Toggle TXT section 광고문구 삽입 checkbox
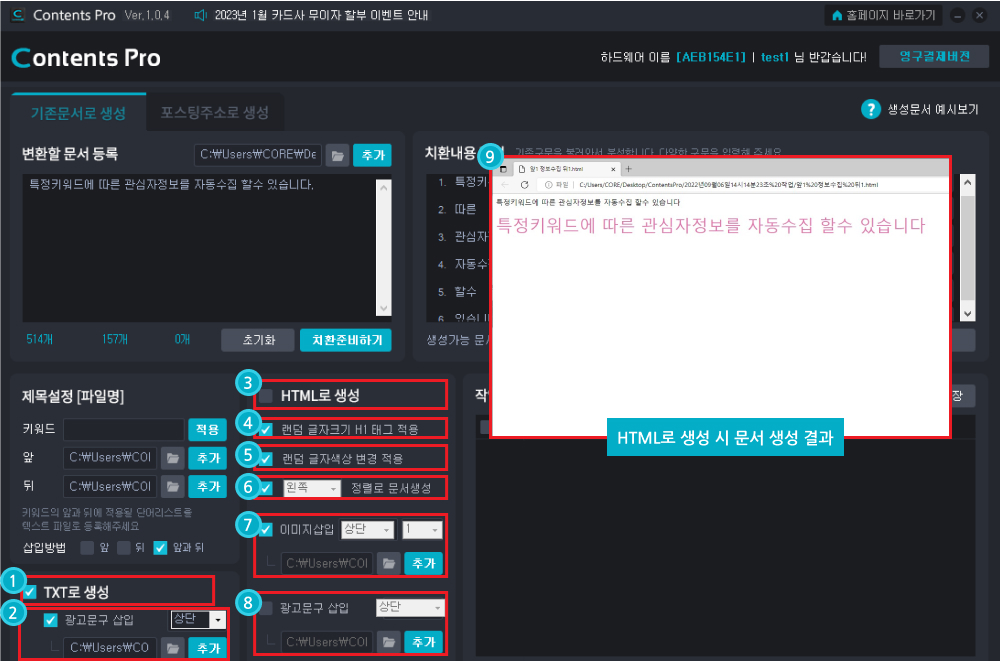Image resolution: width=1001 pixels, height=661 pixels. point(50,620)
